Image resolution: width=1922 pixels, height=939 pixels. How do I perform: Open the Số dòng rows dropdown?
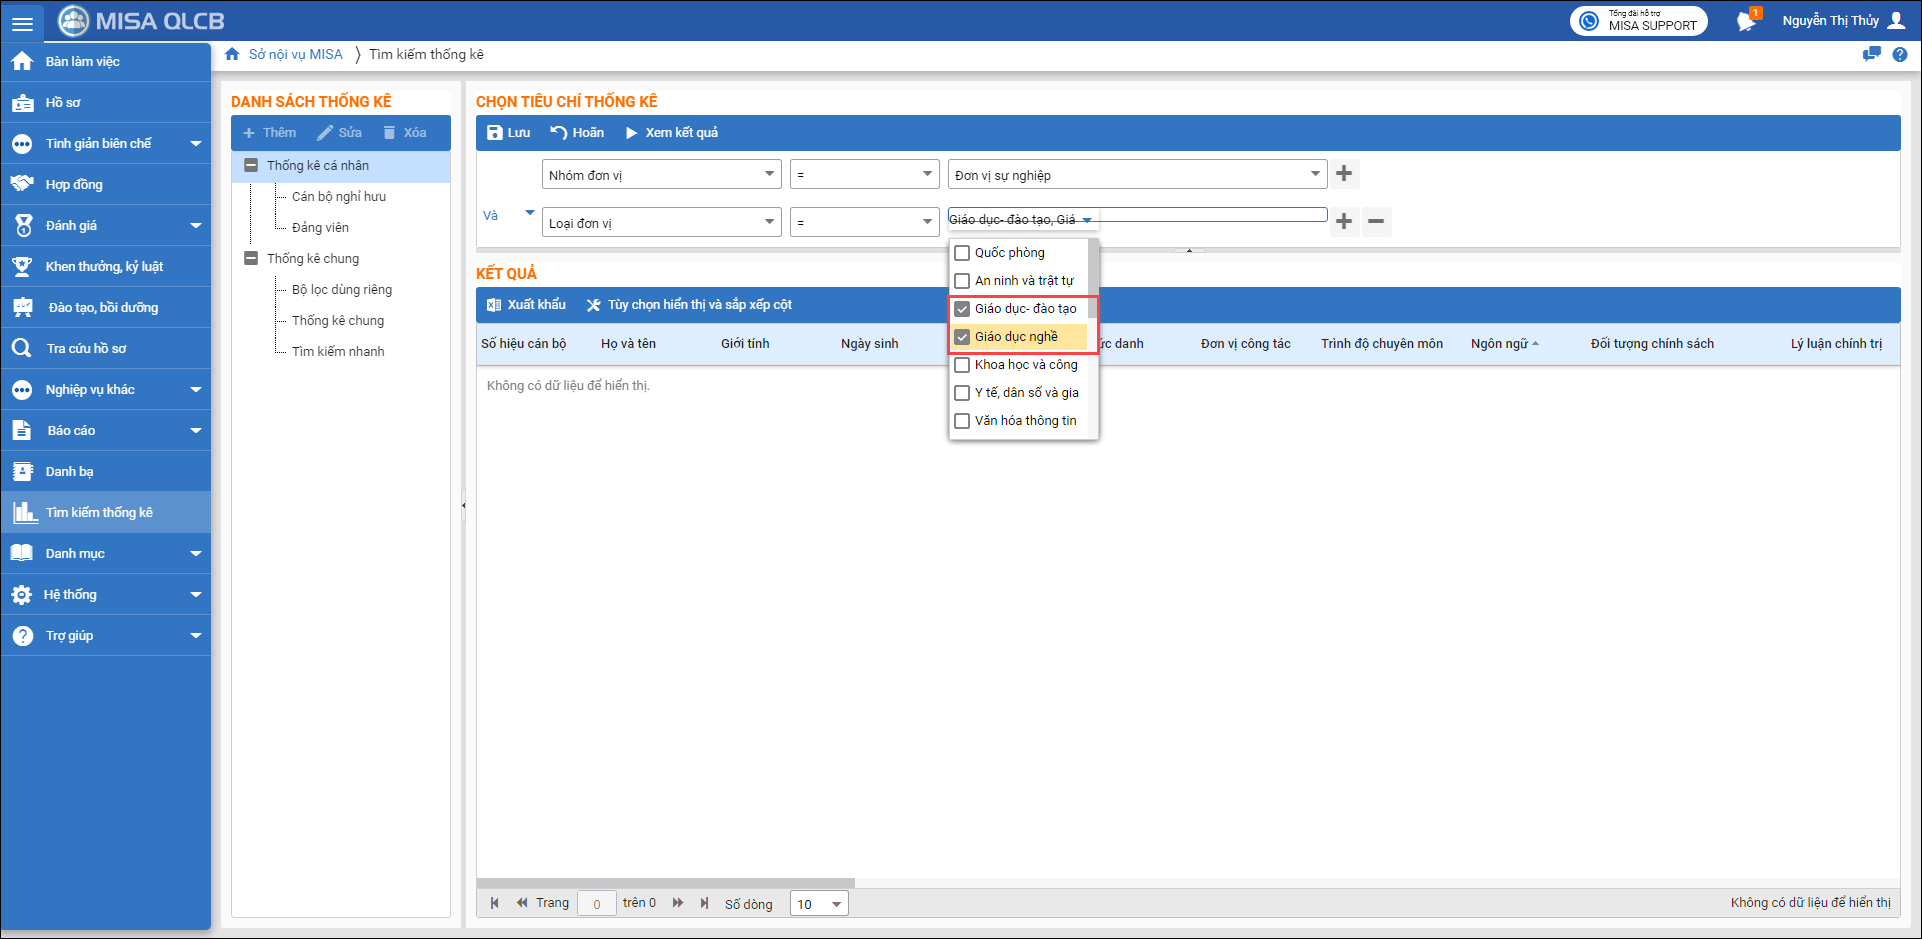836,904
